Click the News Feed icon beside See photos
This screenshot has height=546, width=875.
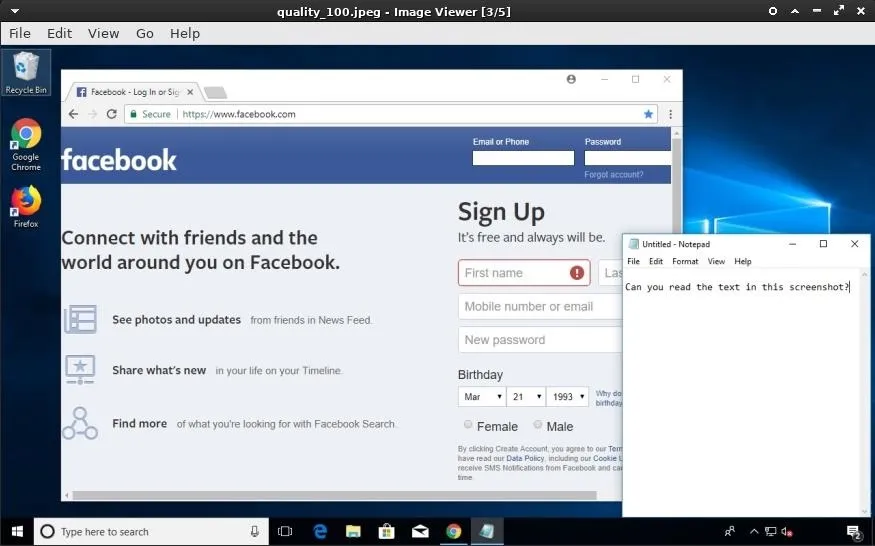(80, 319)
